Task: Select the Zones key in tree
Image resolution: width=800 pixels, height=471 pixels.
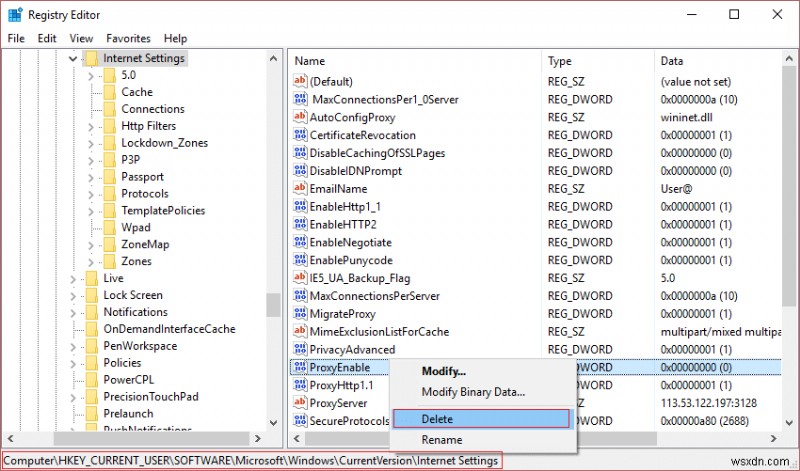Action: coord(136,261)
